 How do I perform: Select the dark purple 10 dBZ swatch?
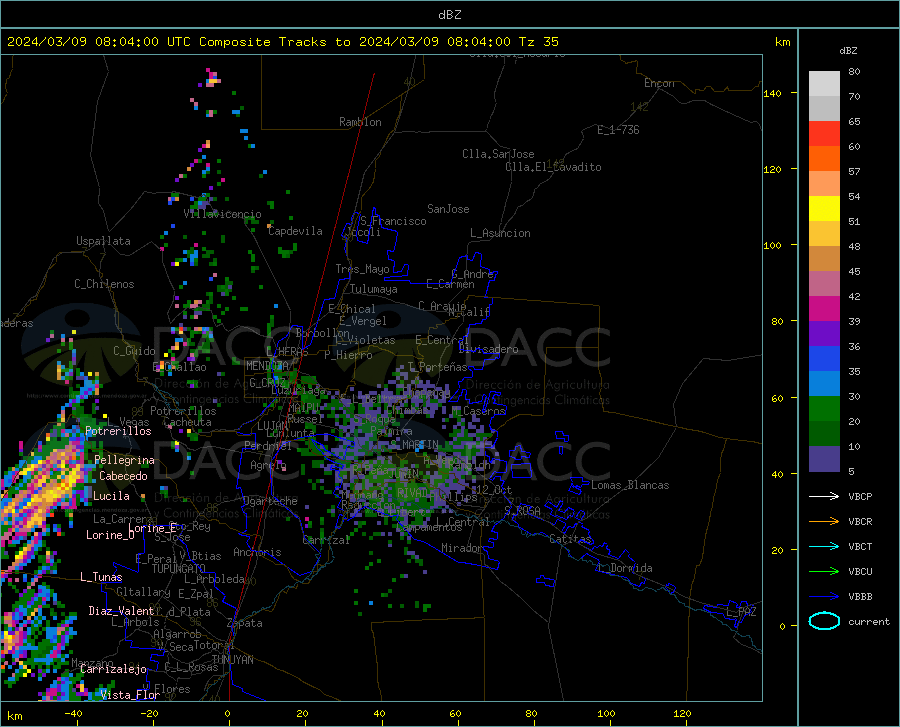[x=824, y=459]
